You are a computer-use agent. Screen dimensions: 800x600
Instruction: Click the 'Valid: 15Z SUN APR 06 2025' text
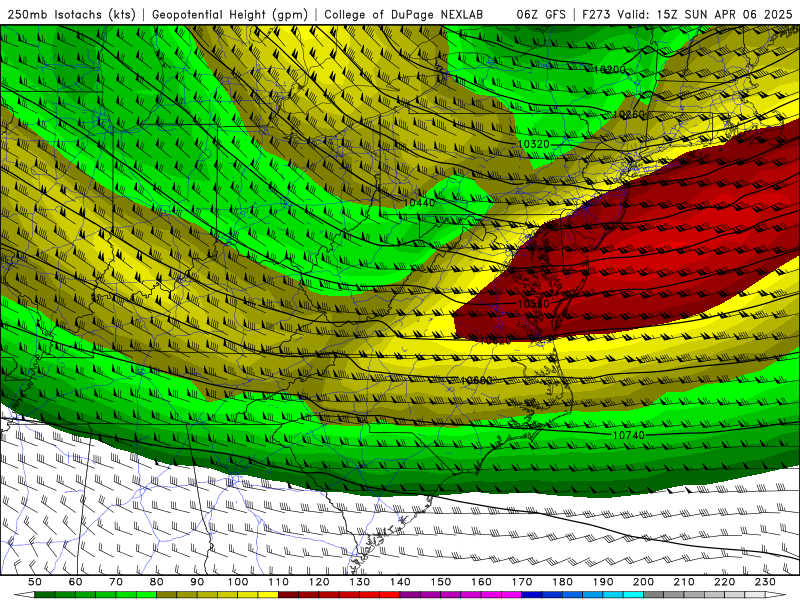click(705, 14)
